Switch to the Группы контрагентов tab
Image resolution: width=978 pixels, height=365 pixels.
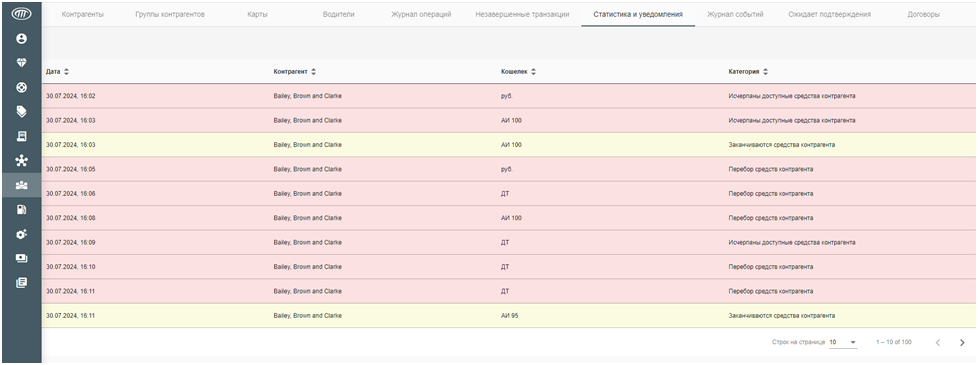pyautogui.click(x=170, y=14)
